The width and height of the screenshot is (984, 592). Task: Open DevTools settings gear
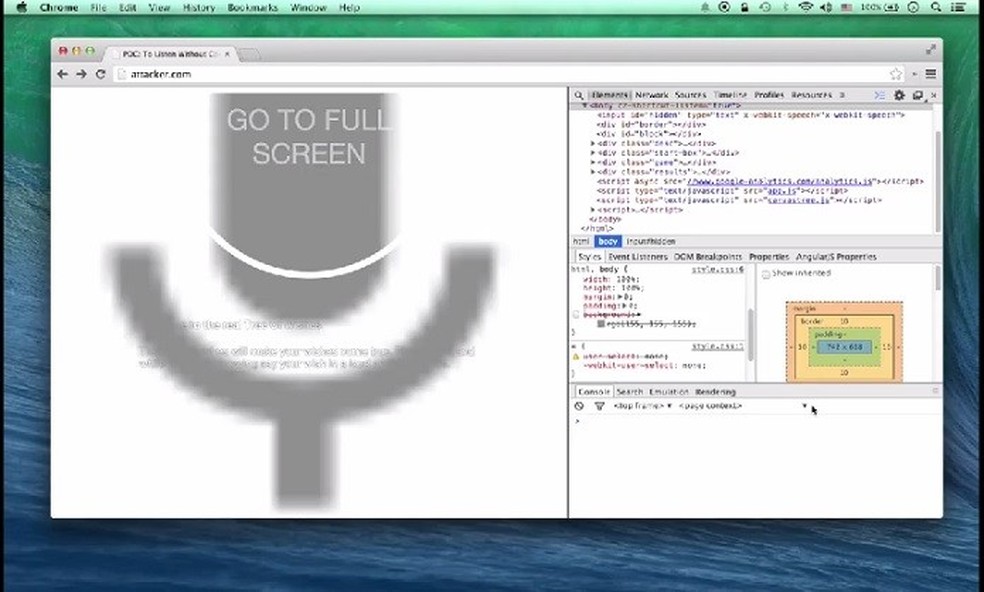[x=899, y=95]
